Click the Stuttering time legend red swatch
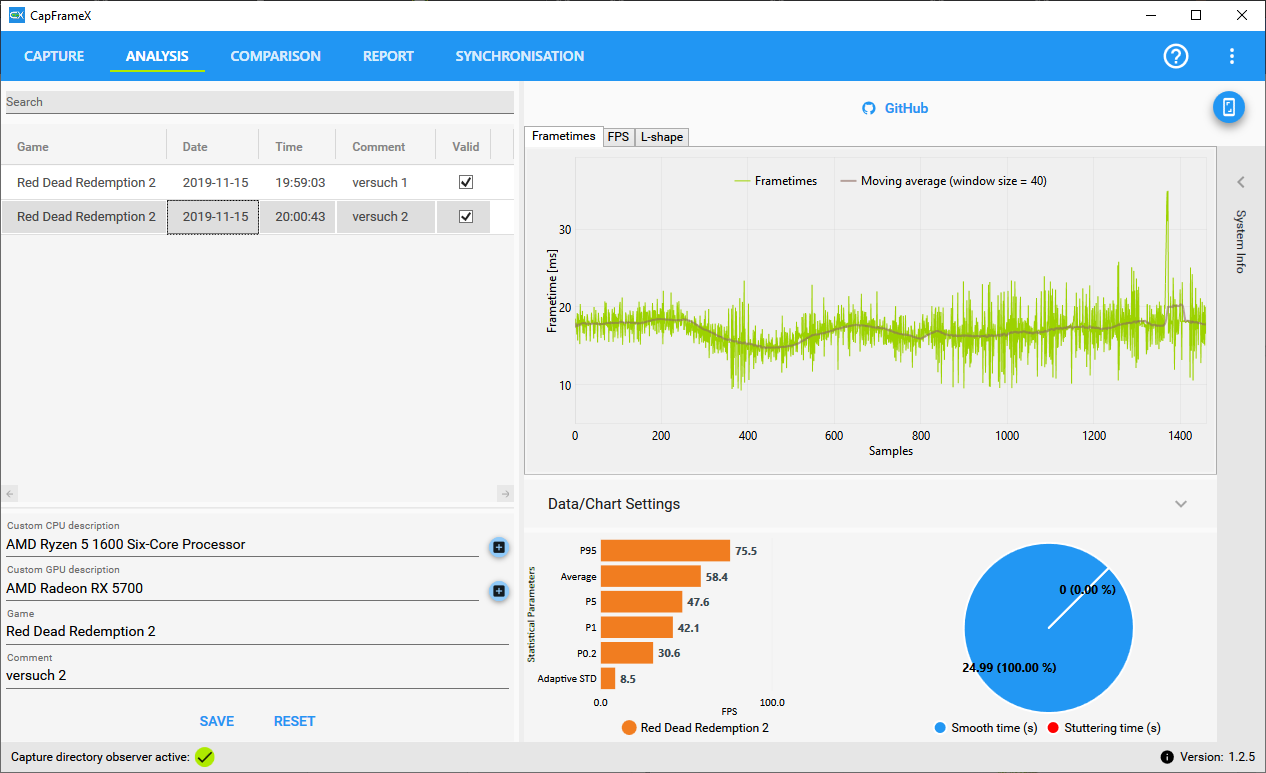The height and width of the screenshot is (773, 1266). pos(1053,728)
